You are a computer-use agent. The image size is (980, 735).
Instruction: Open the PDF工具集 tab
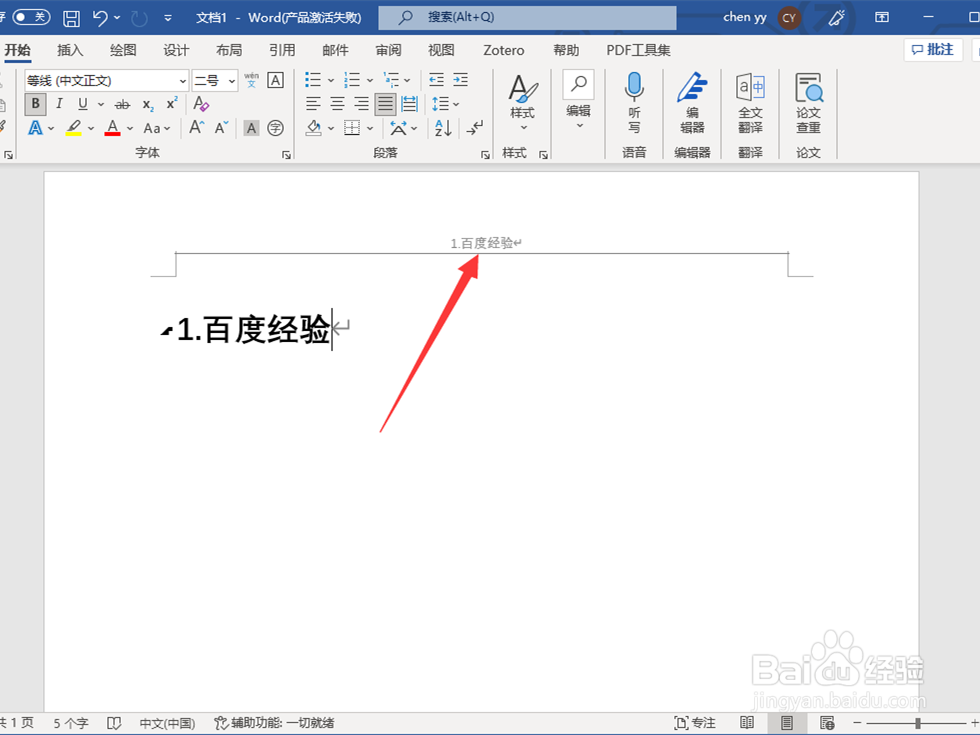(x=638, y=50)
